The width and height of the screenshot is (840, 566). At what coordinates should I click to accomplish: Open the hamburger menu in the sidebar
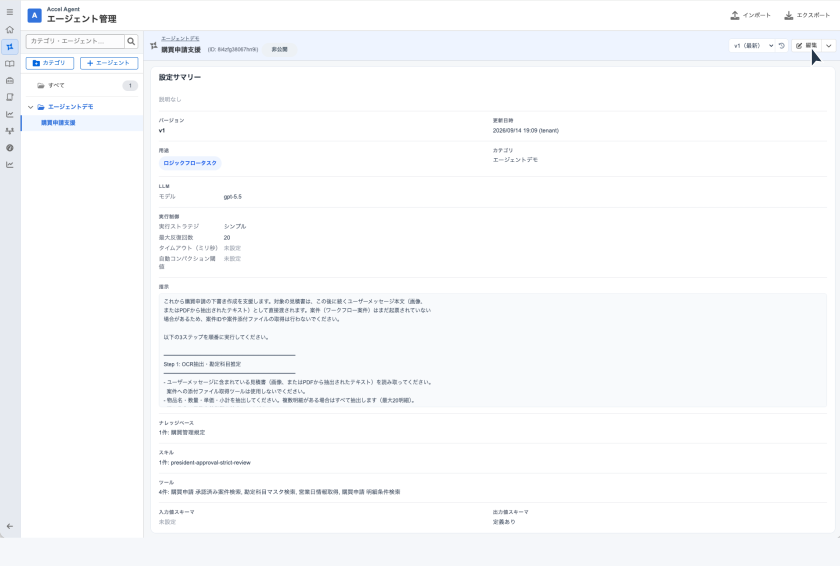click(10, 12)
